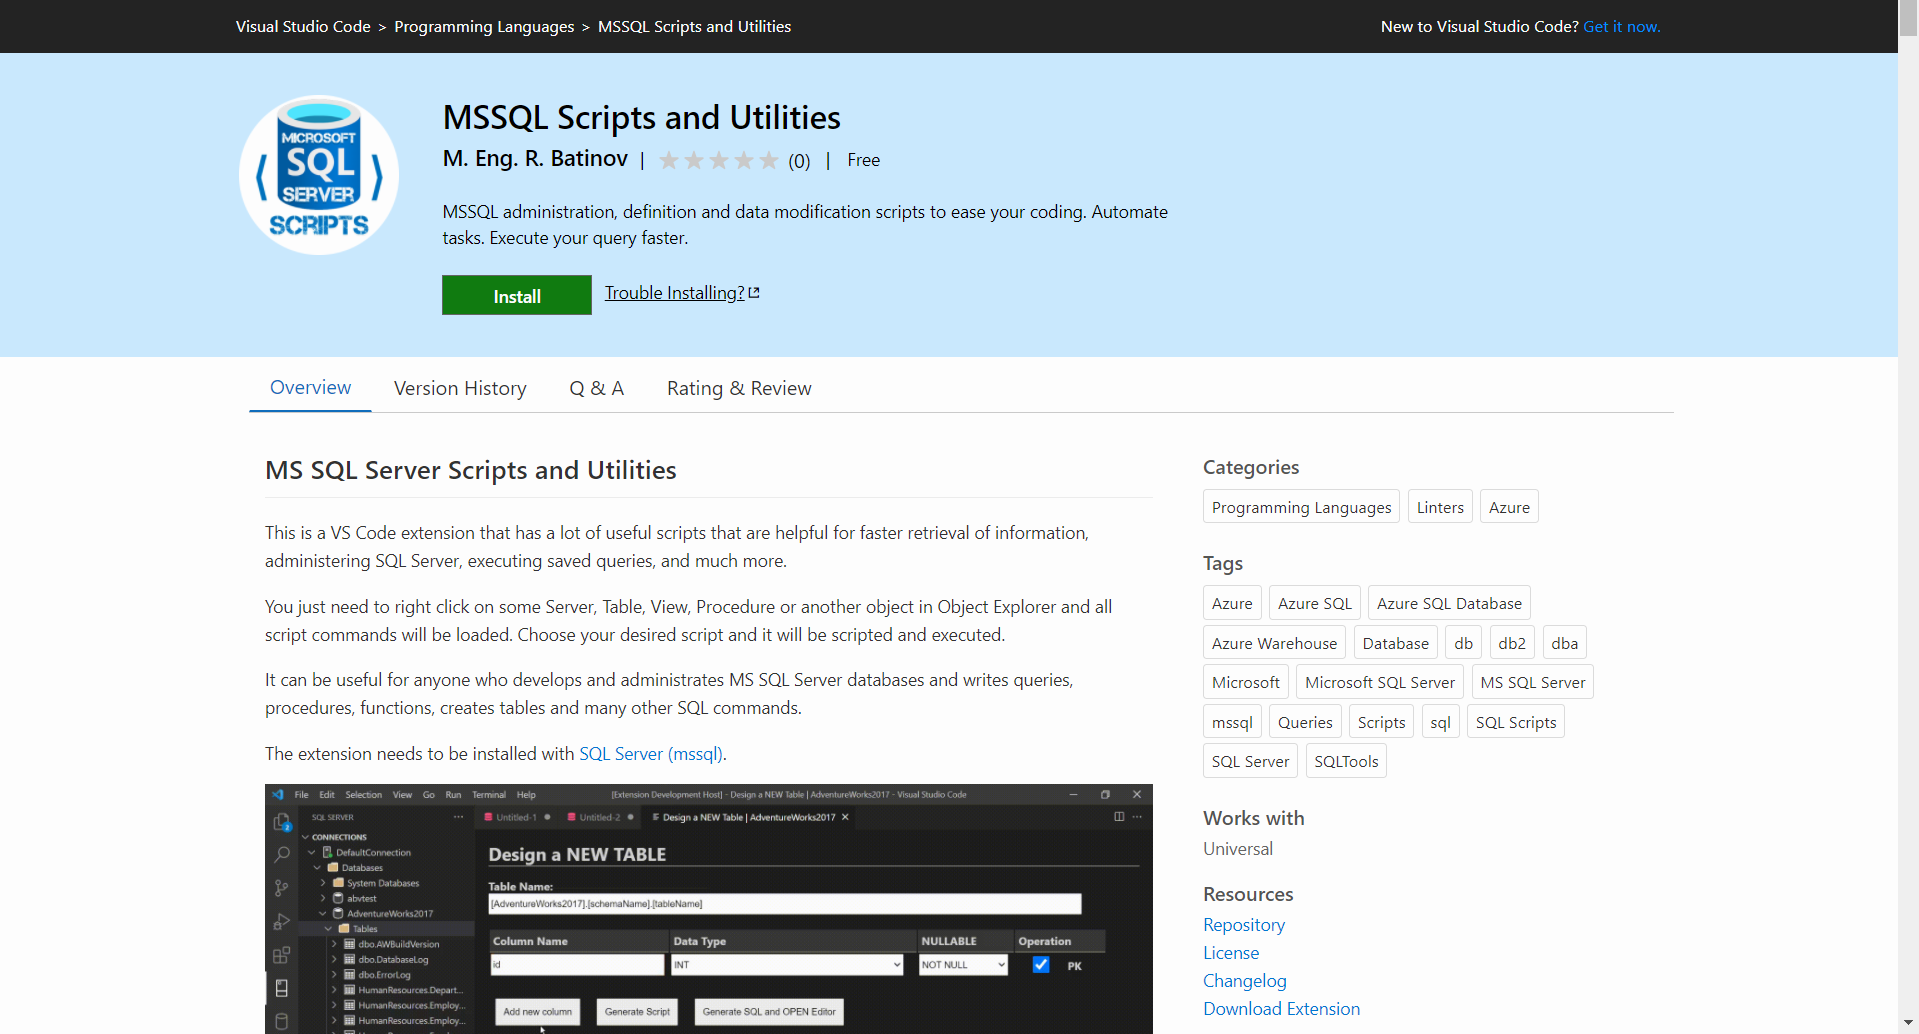Open the Visual Studio Code breadcrumb
Image resolution: width=1919 pixels, height=1034 pixels.
(x=303, y=27)
